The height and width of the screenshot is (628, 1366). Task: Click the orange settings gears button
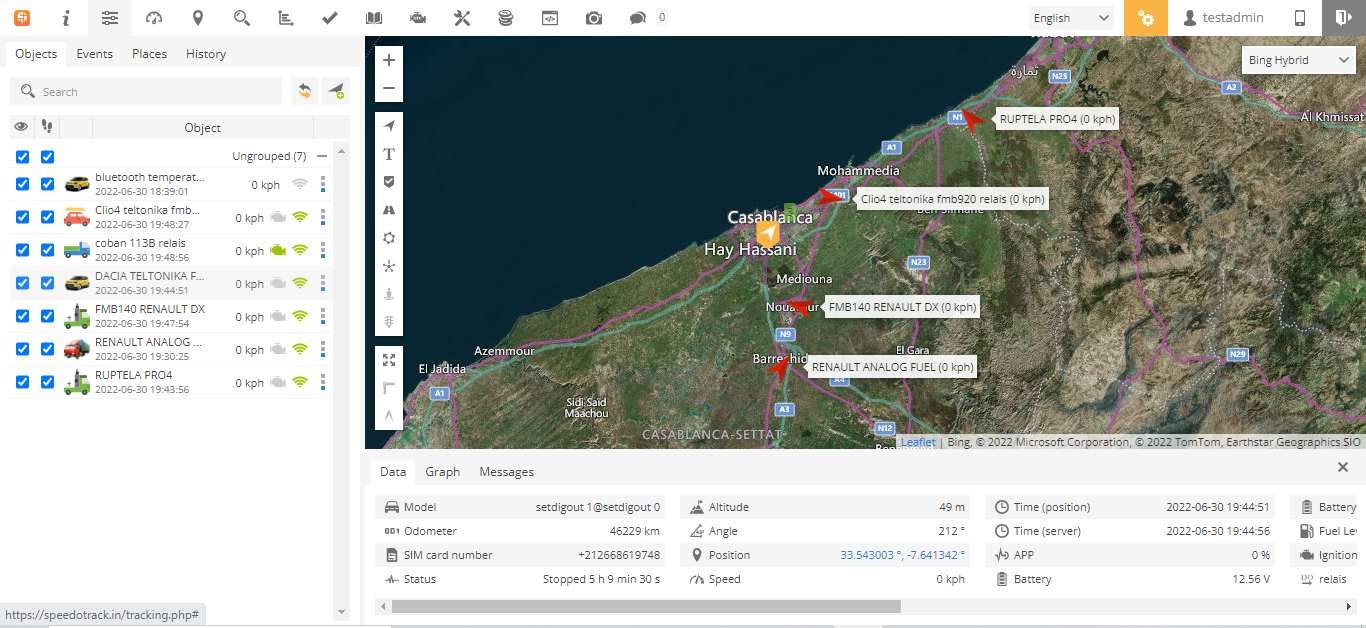click(x=1146, y=18)
